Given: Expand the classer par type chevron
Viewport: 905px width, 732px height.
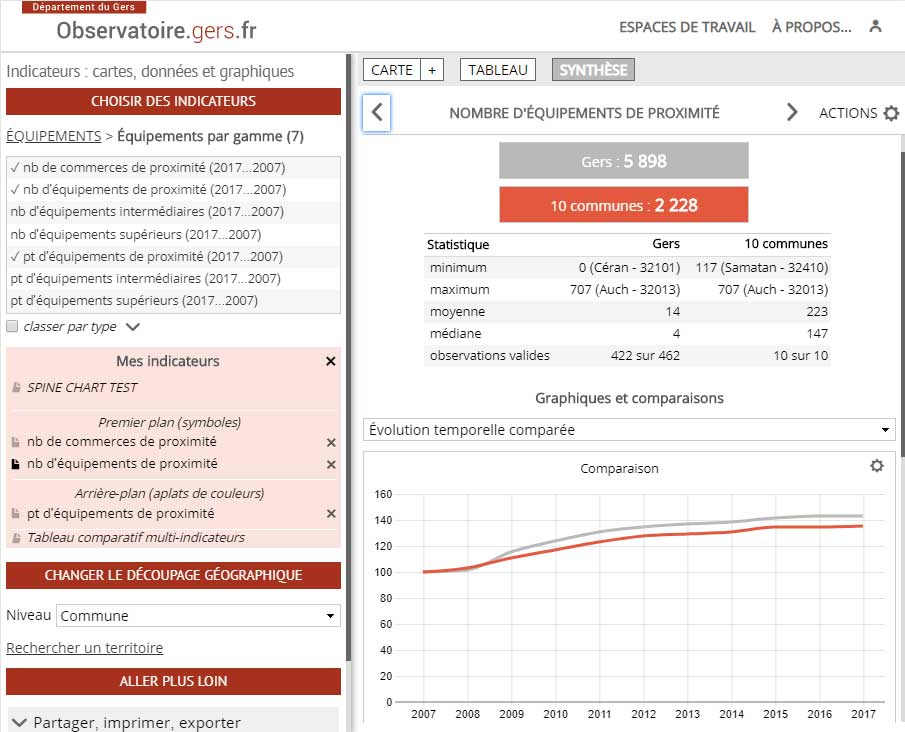Looking at the screenshot, I should 133,327.
